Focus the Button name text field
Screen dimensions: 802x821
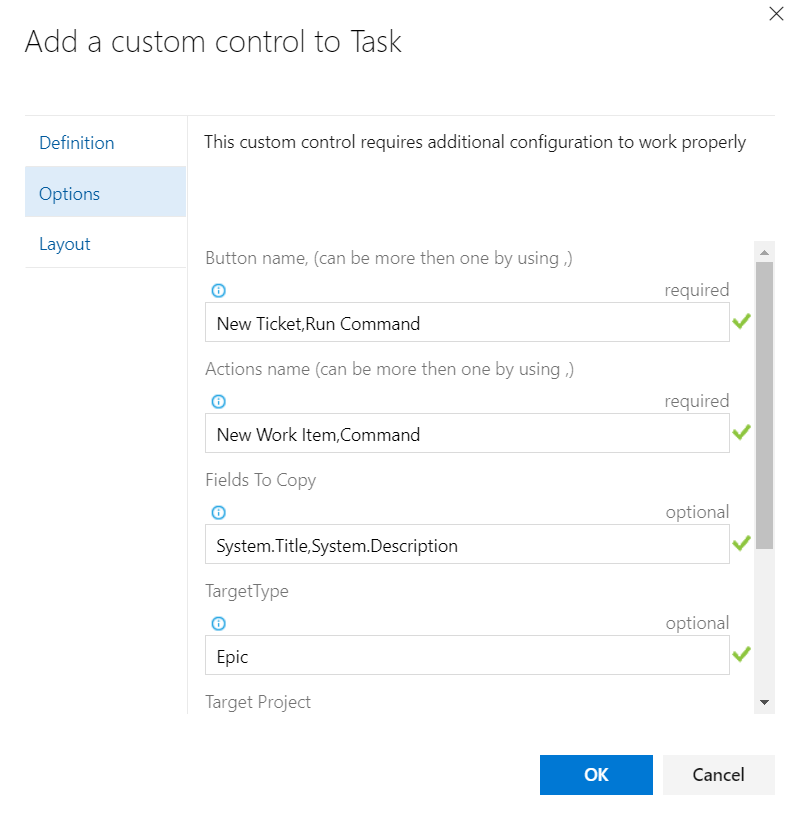pyautogui.click(x=466, y=323)
